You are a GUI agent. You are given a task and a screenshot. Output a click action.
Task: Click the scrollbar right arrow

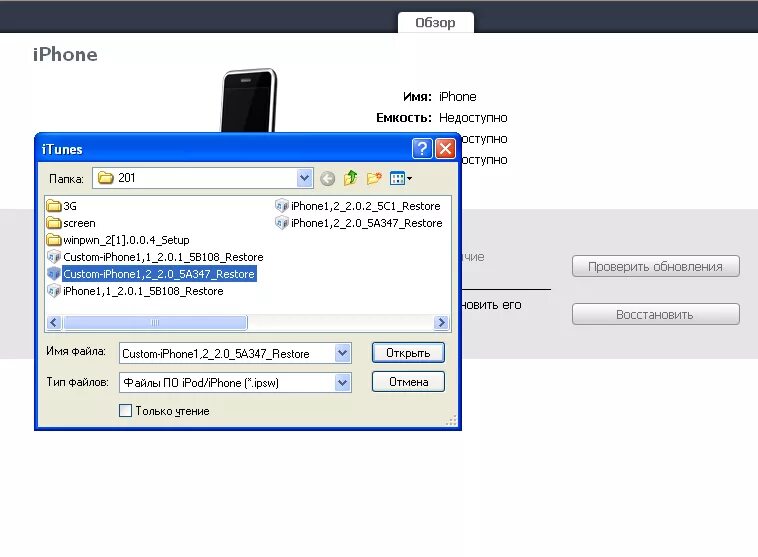441,322
